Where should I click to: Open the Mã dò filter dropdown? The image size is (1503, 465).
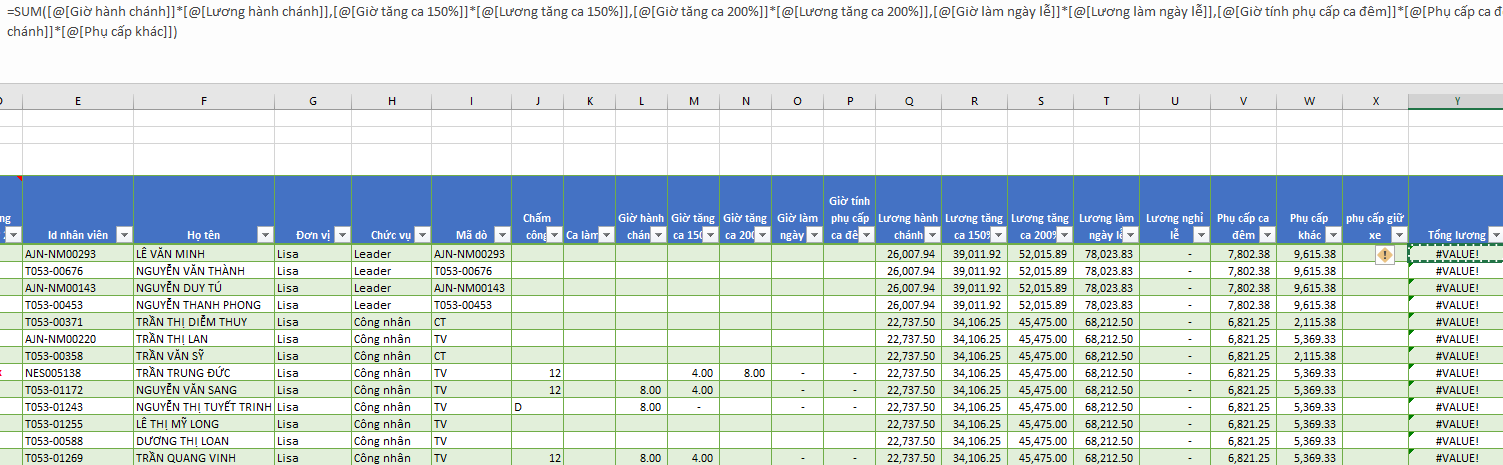(x=501, y=235)
